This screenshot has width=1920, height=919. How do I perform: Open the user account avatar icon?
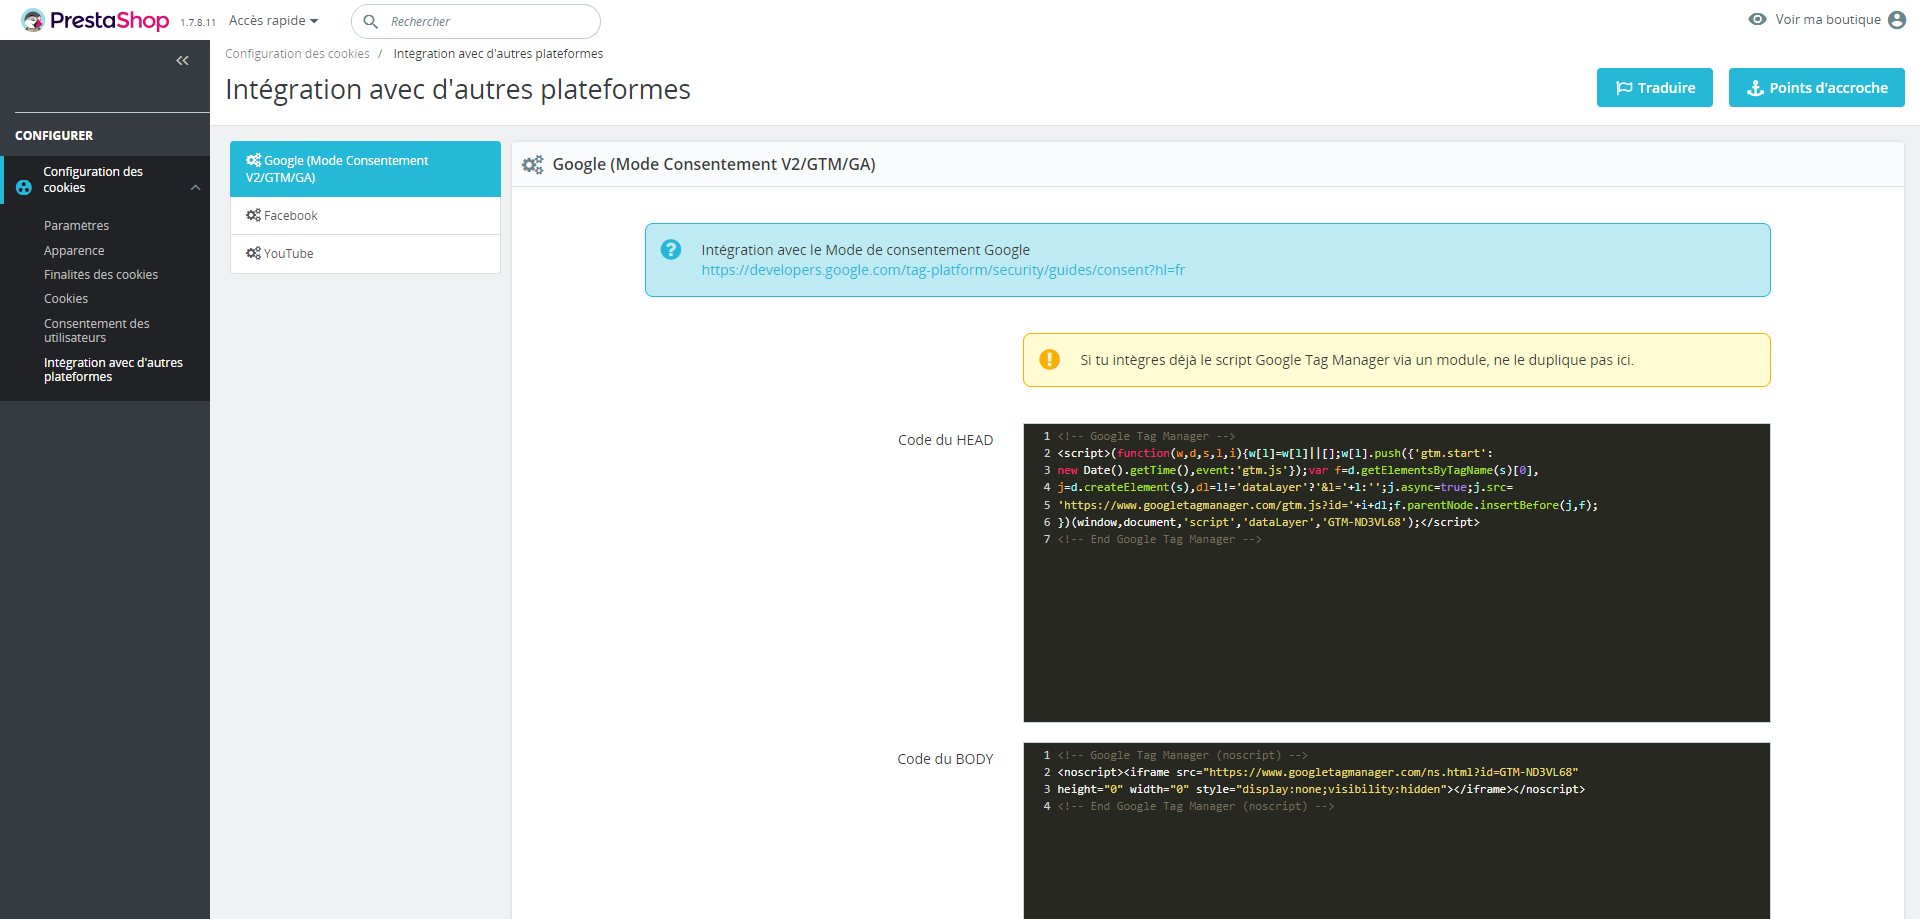[x=1897, y=20]
